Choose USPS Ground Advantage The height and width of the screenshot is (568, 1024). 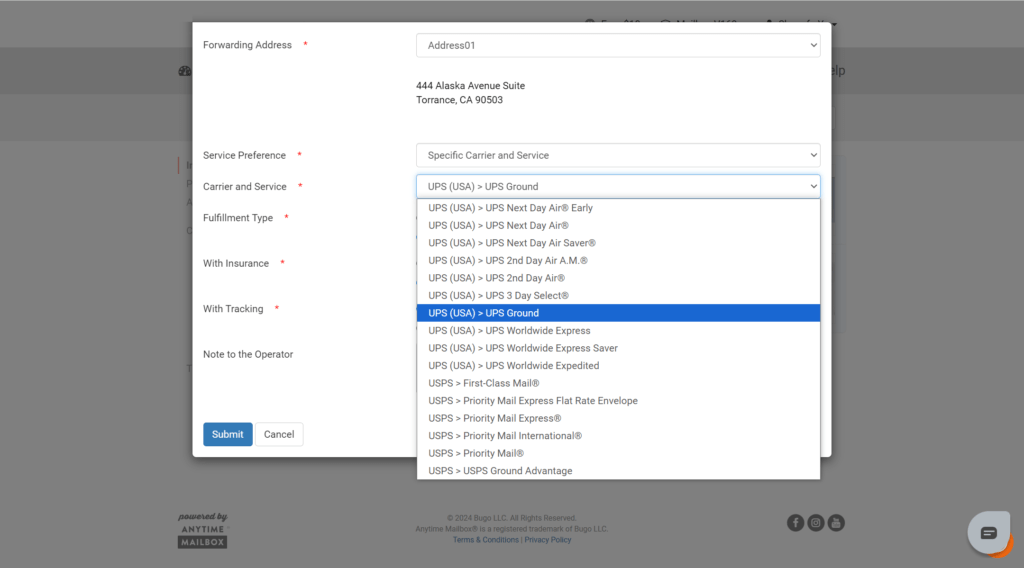click(618, 471)
